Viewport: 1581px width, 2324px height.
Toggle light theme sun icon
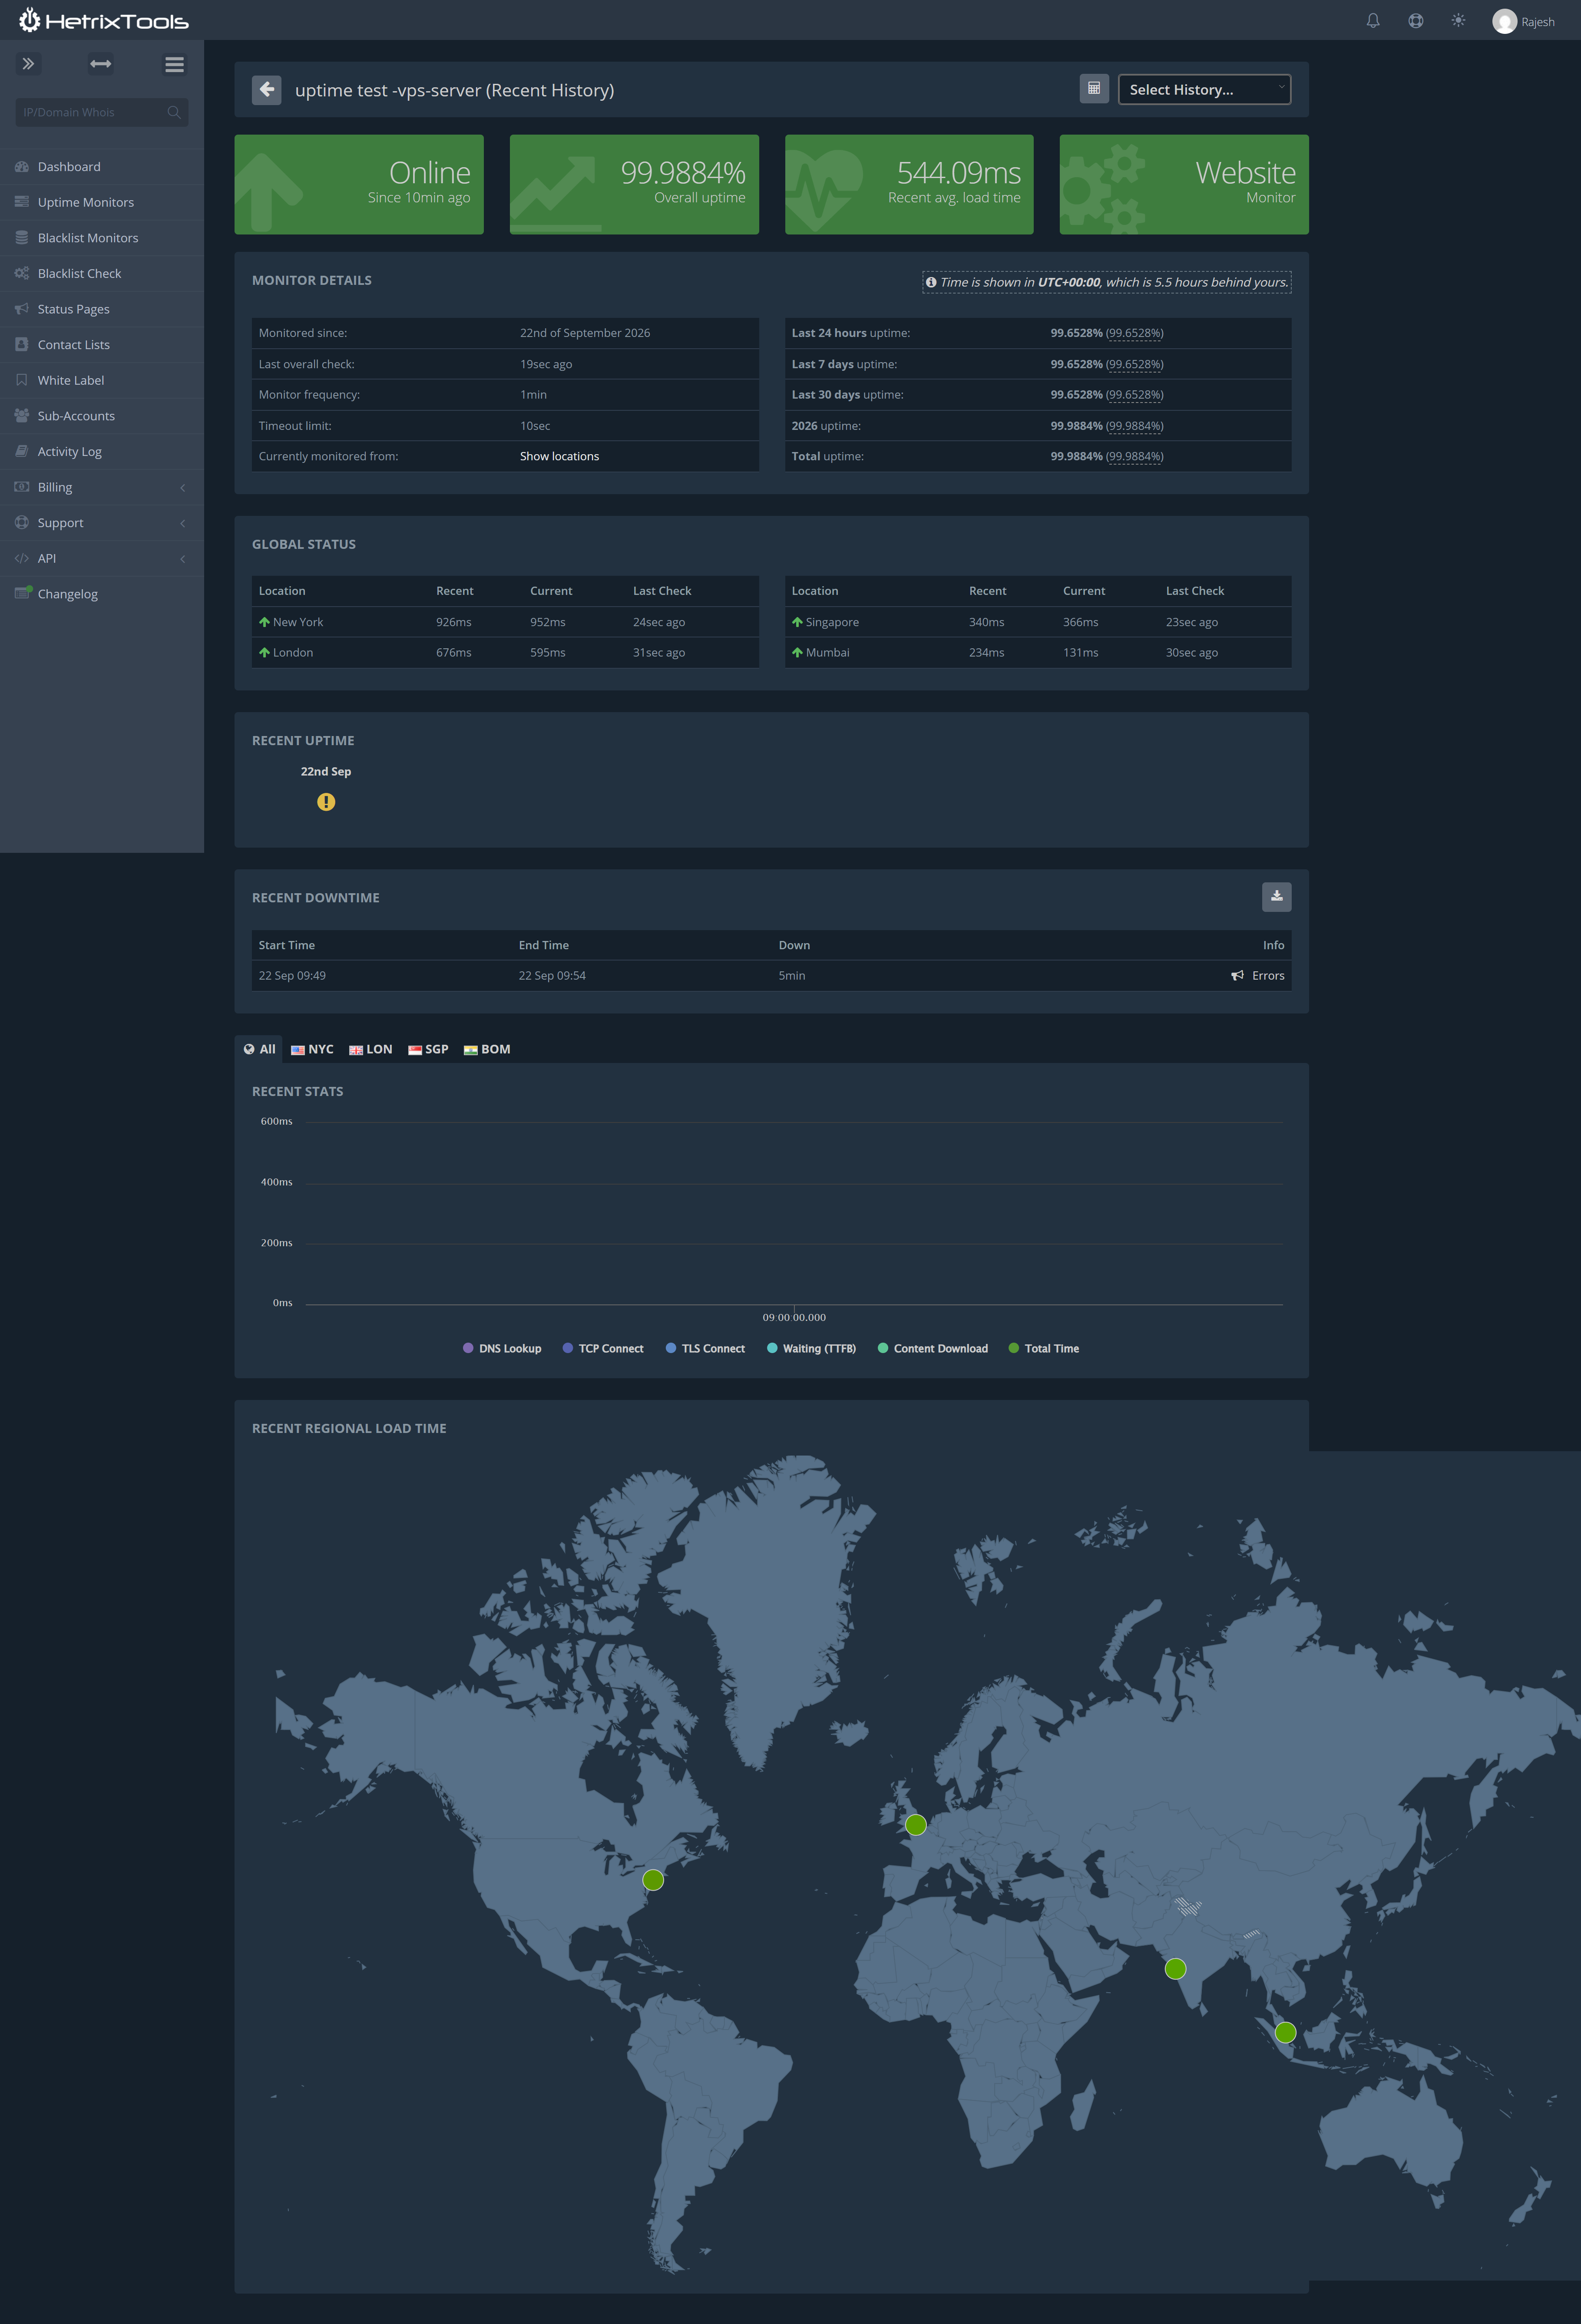[1458, 21]
